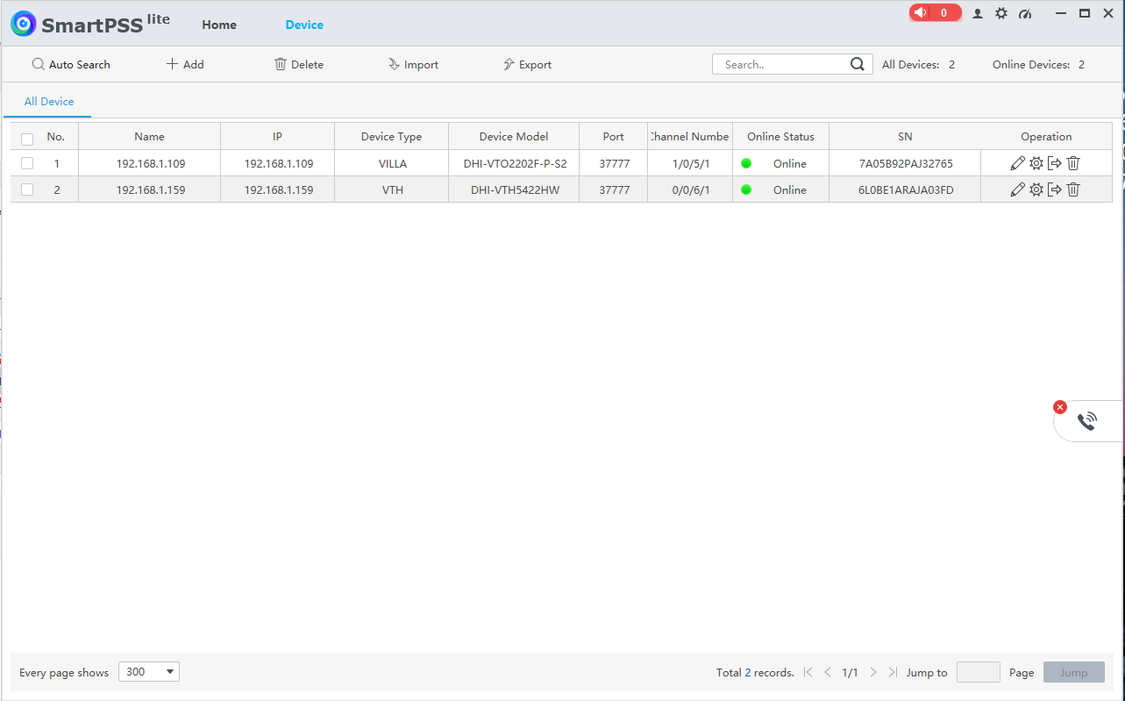Focus the Jump to page field
Screen dimensions: 1125x701
(978, 672)
